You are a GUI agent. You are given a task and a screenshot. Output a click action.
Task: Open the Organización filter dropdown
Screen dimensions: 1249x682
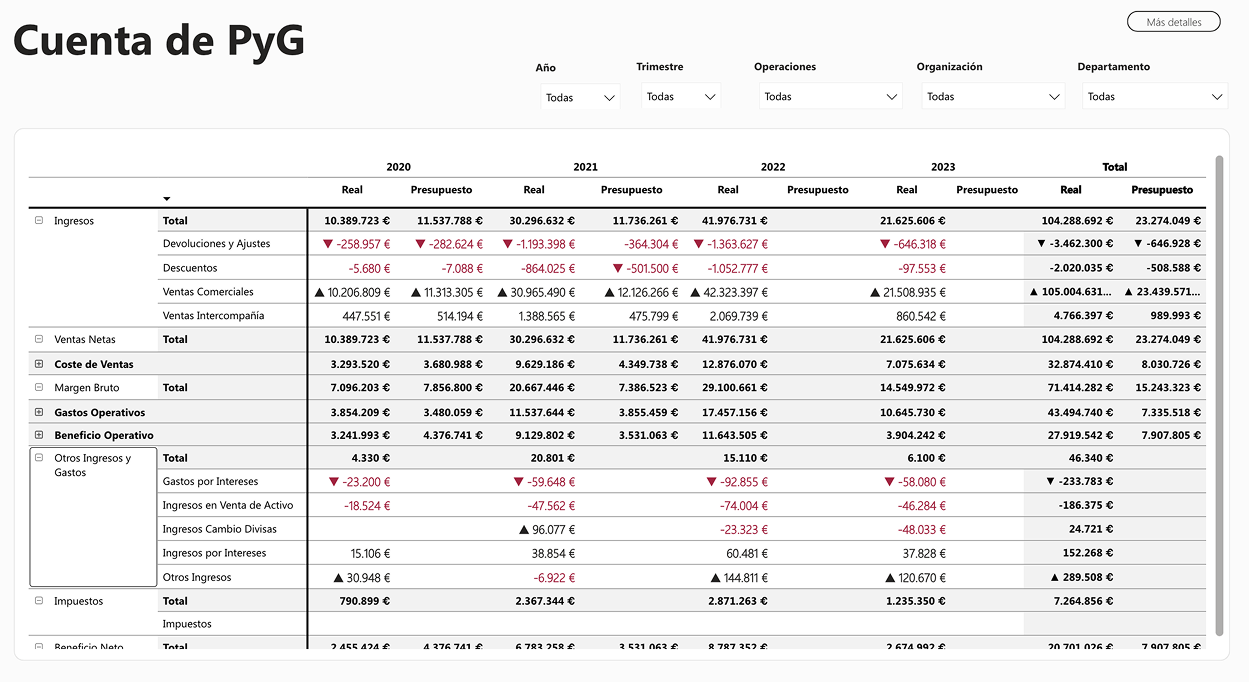(x=992, y=97)
